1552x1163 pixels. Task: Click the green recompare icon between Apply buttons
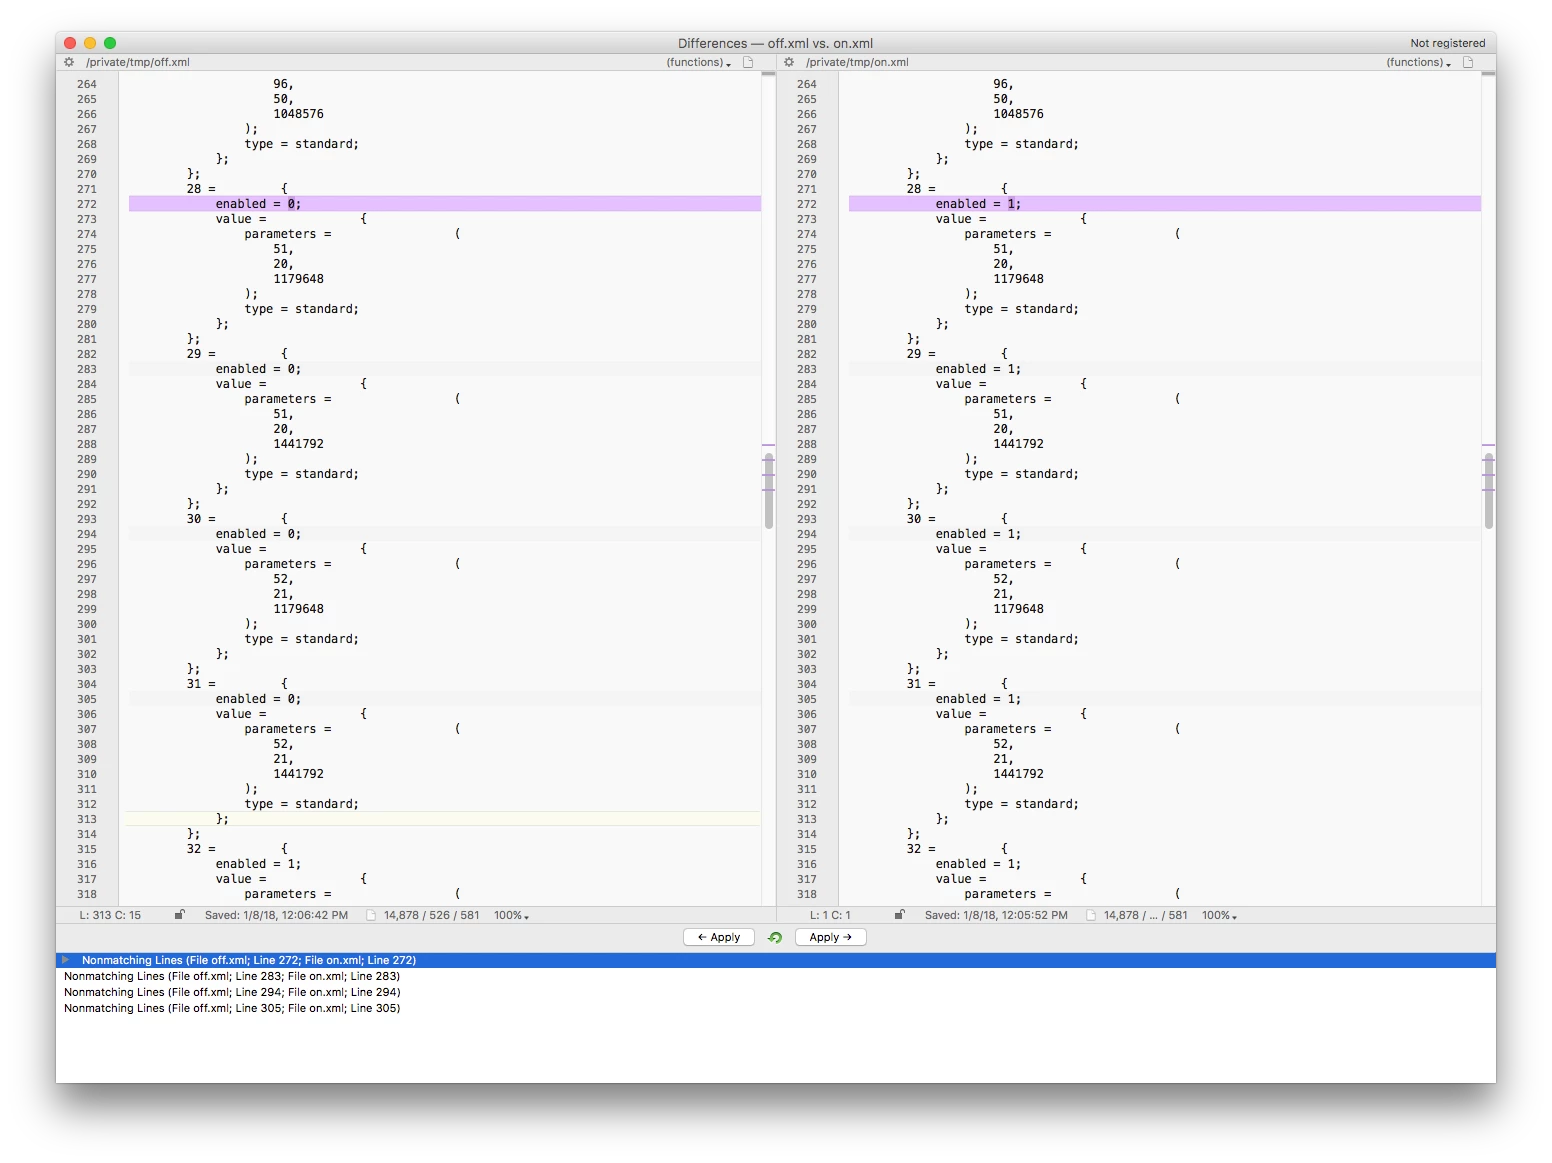775,937
